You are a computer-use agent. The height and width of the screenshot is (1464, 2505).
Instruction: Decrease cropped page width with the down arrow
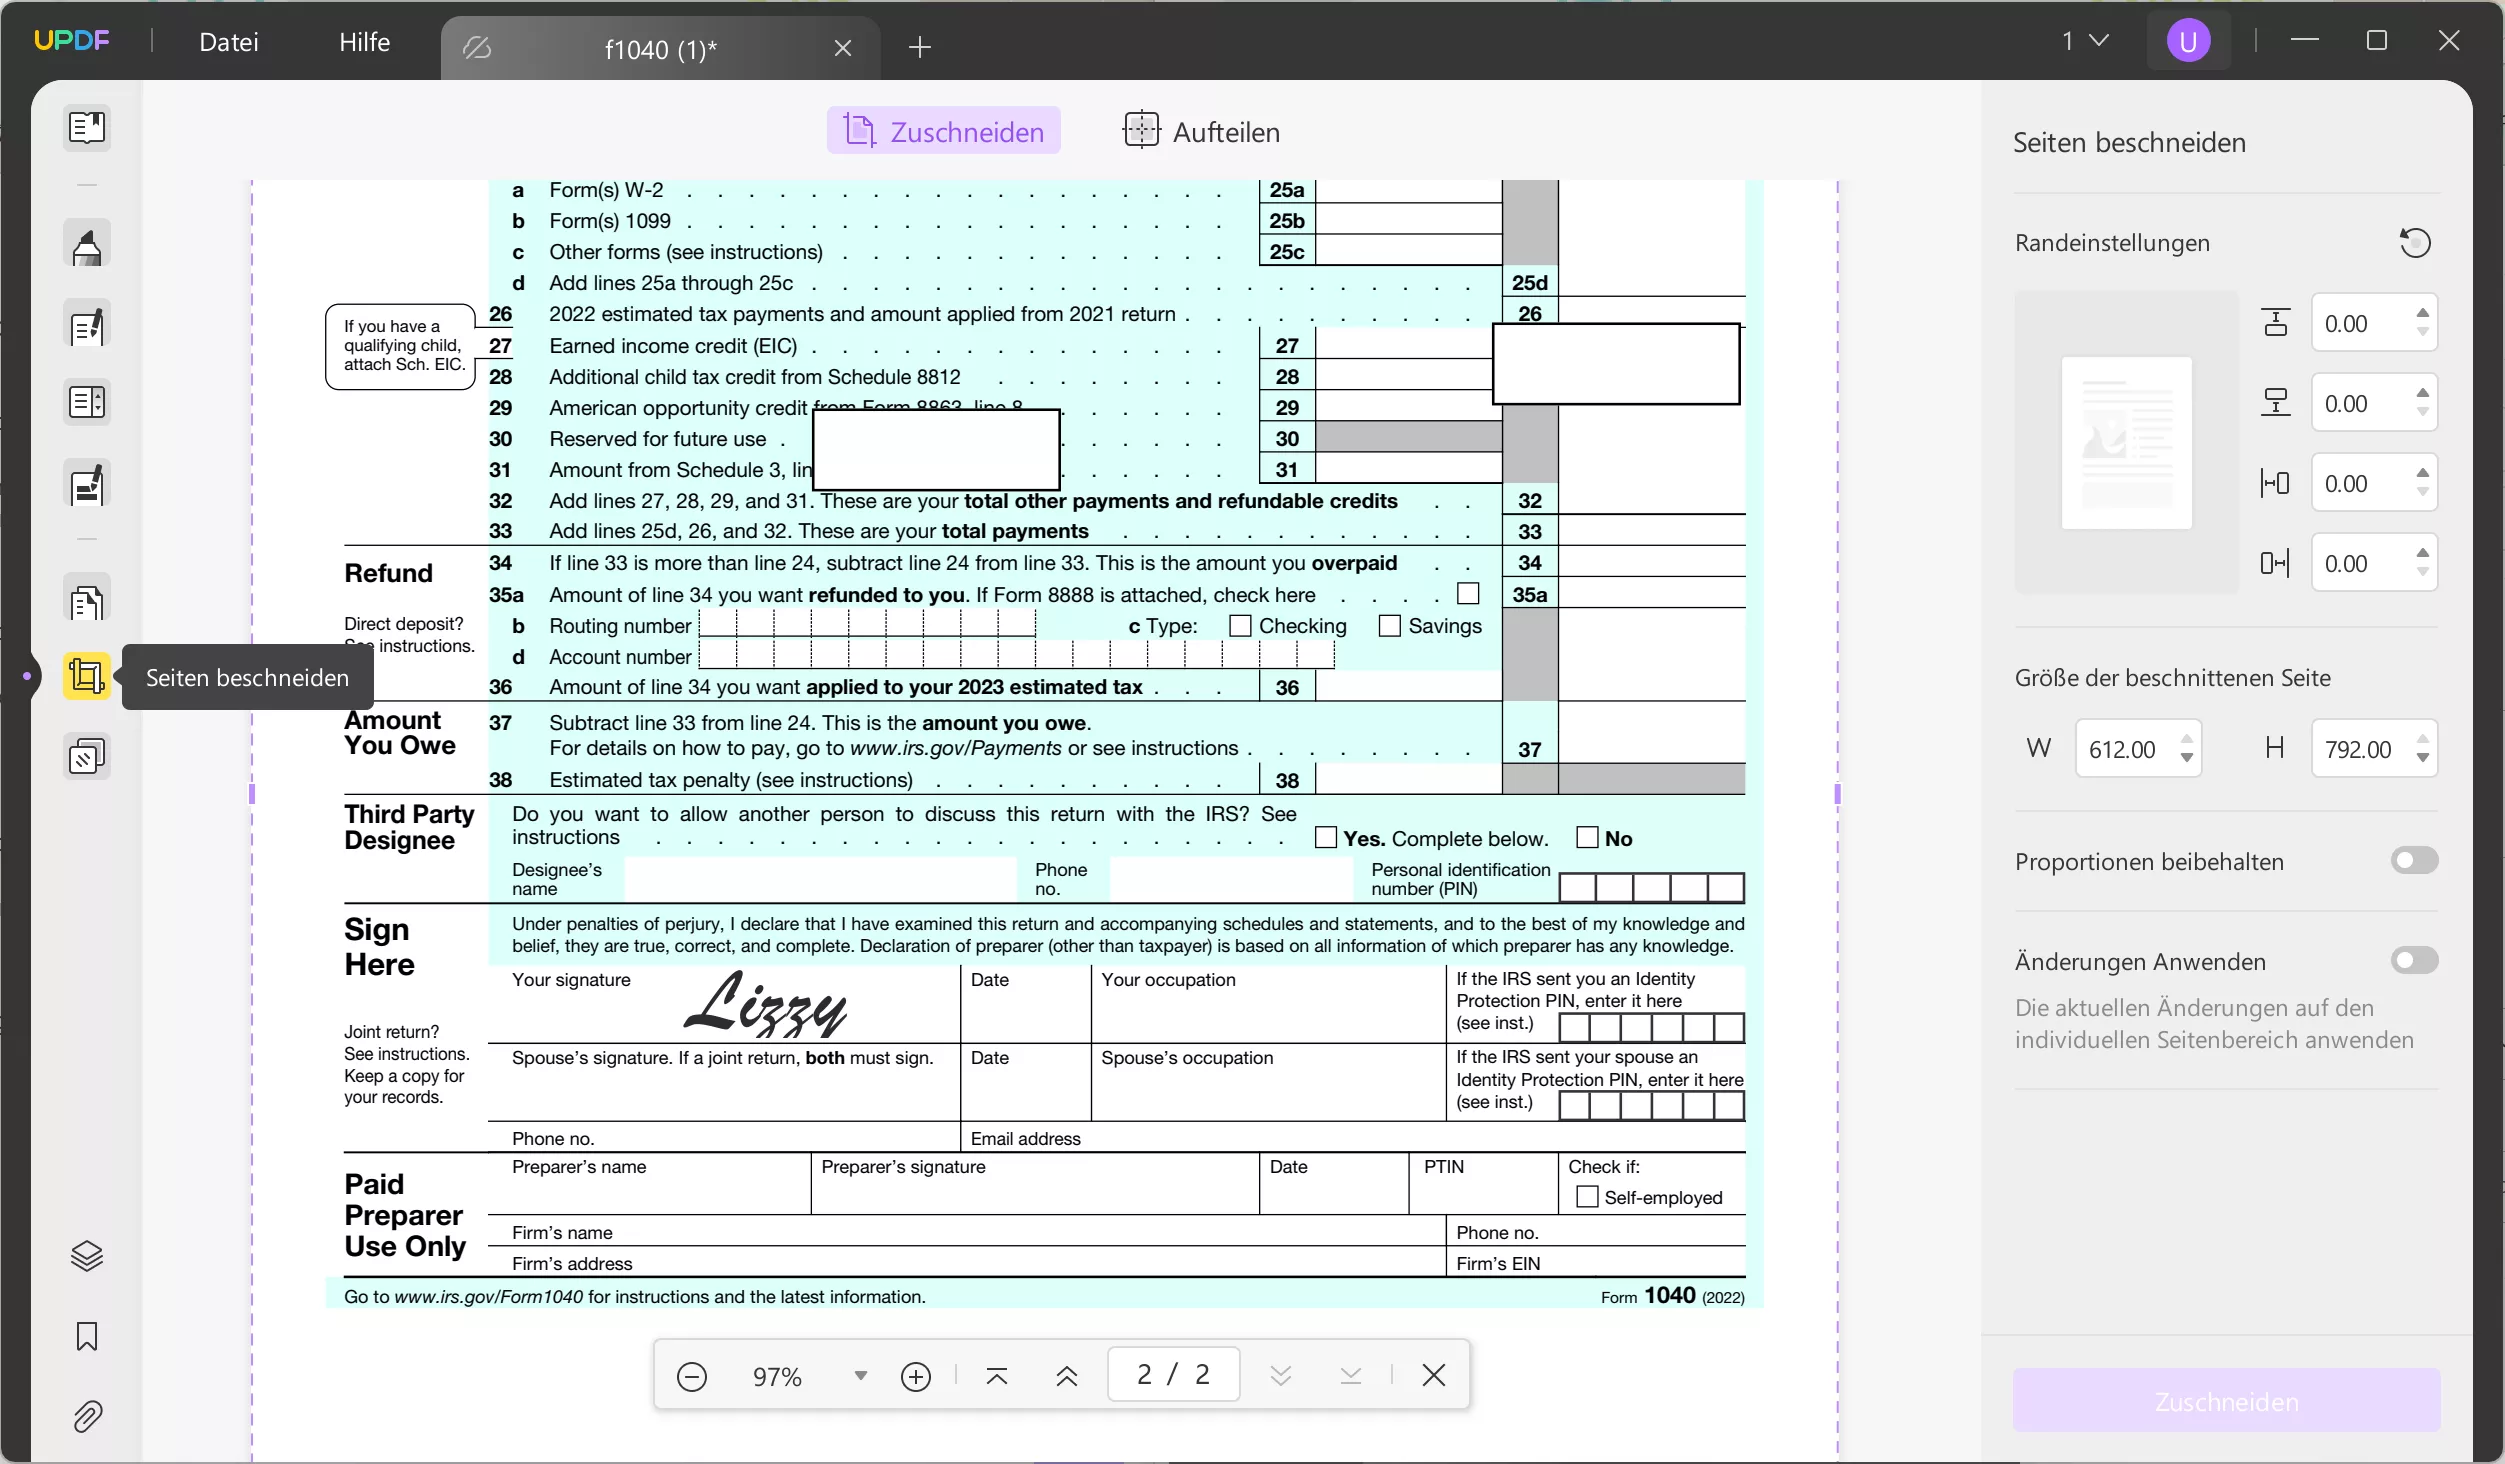click(x=2187, y=758)
